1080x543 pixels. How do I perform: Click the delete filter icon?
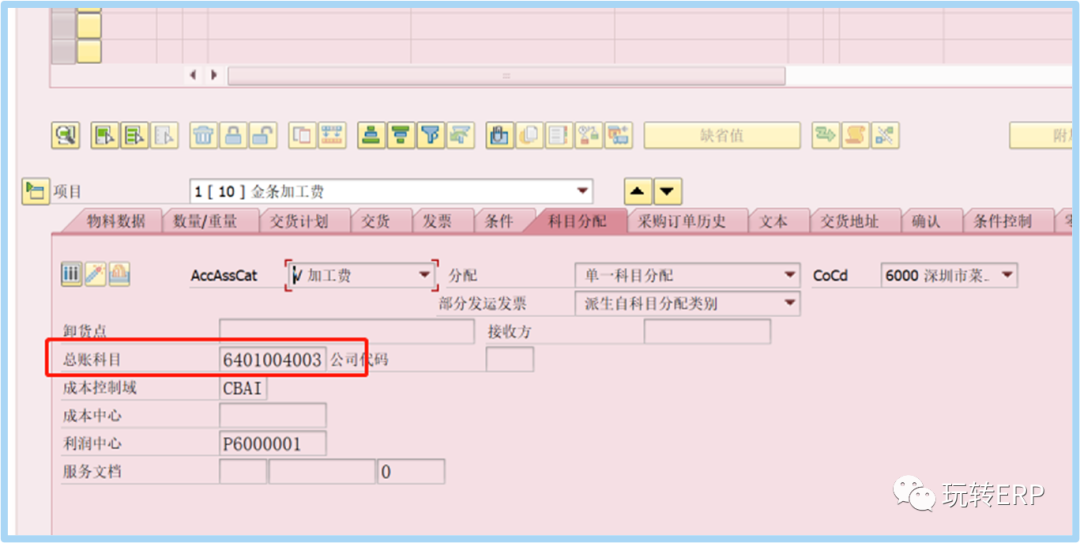[461, 136]
